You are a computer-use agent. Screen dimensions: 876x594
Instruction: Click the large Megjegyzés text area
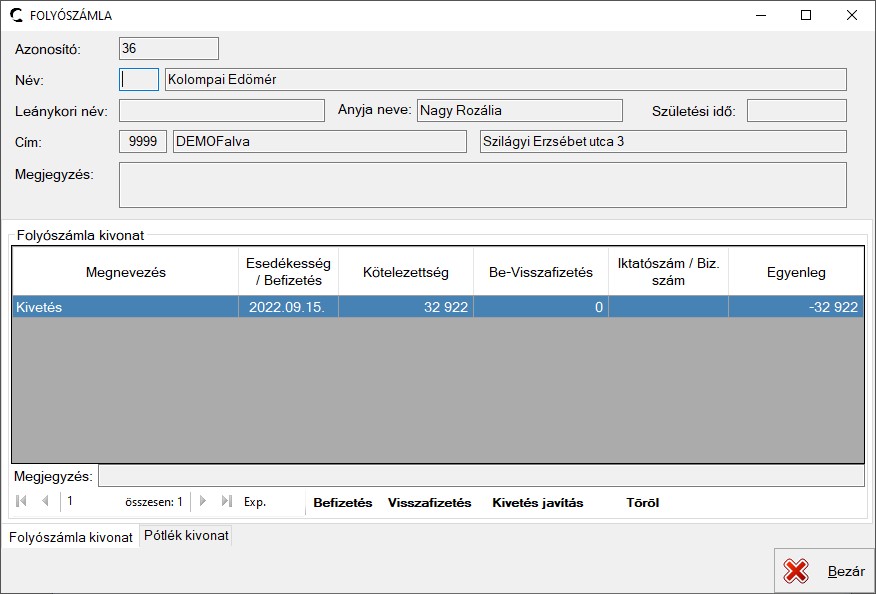(482, 185)
